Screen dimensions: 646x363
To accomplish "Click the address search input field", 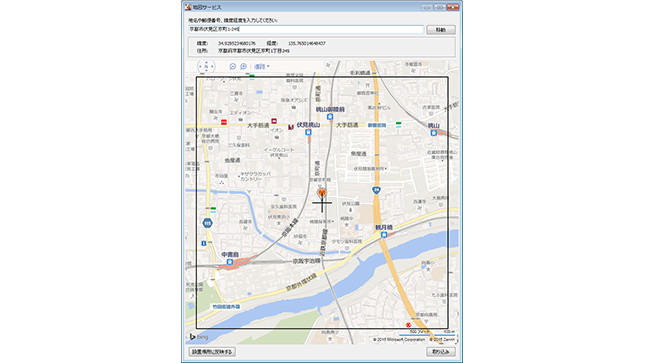I will [306, 29].
